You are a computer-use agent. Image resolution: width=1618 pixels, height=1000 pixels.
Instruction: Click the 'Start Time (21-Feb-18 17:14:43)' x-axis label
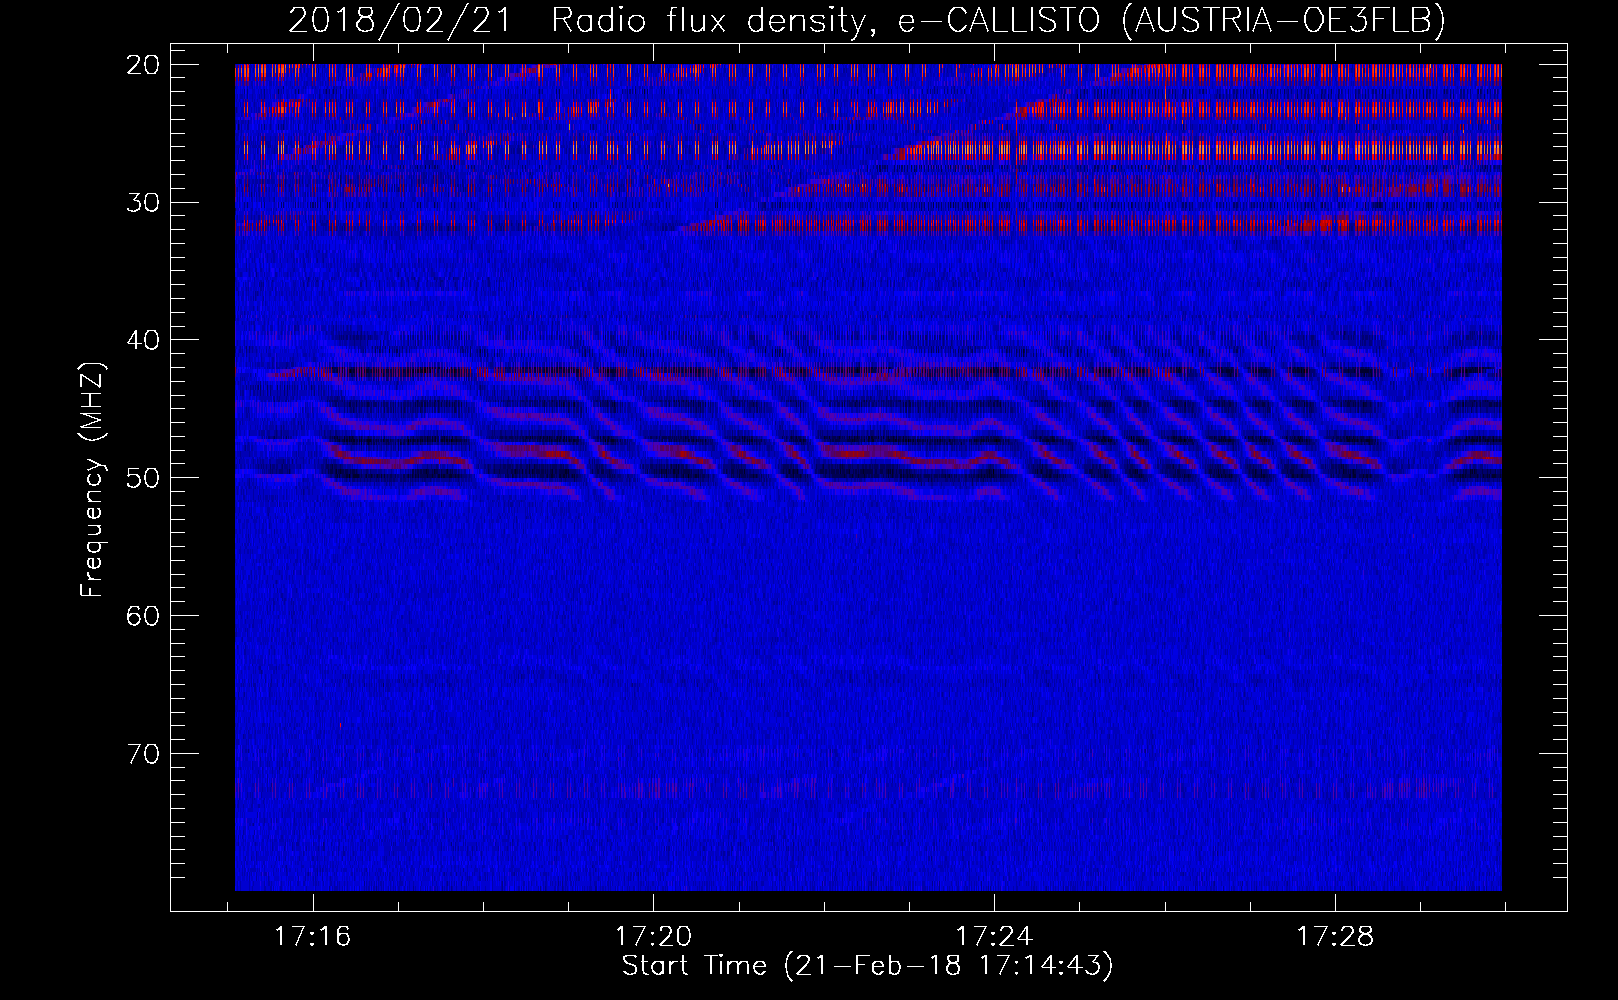867,966
